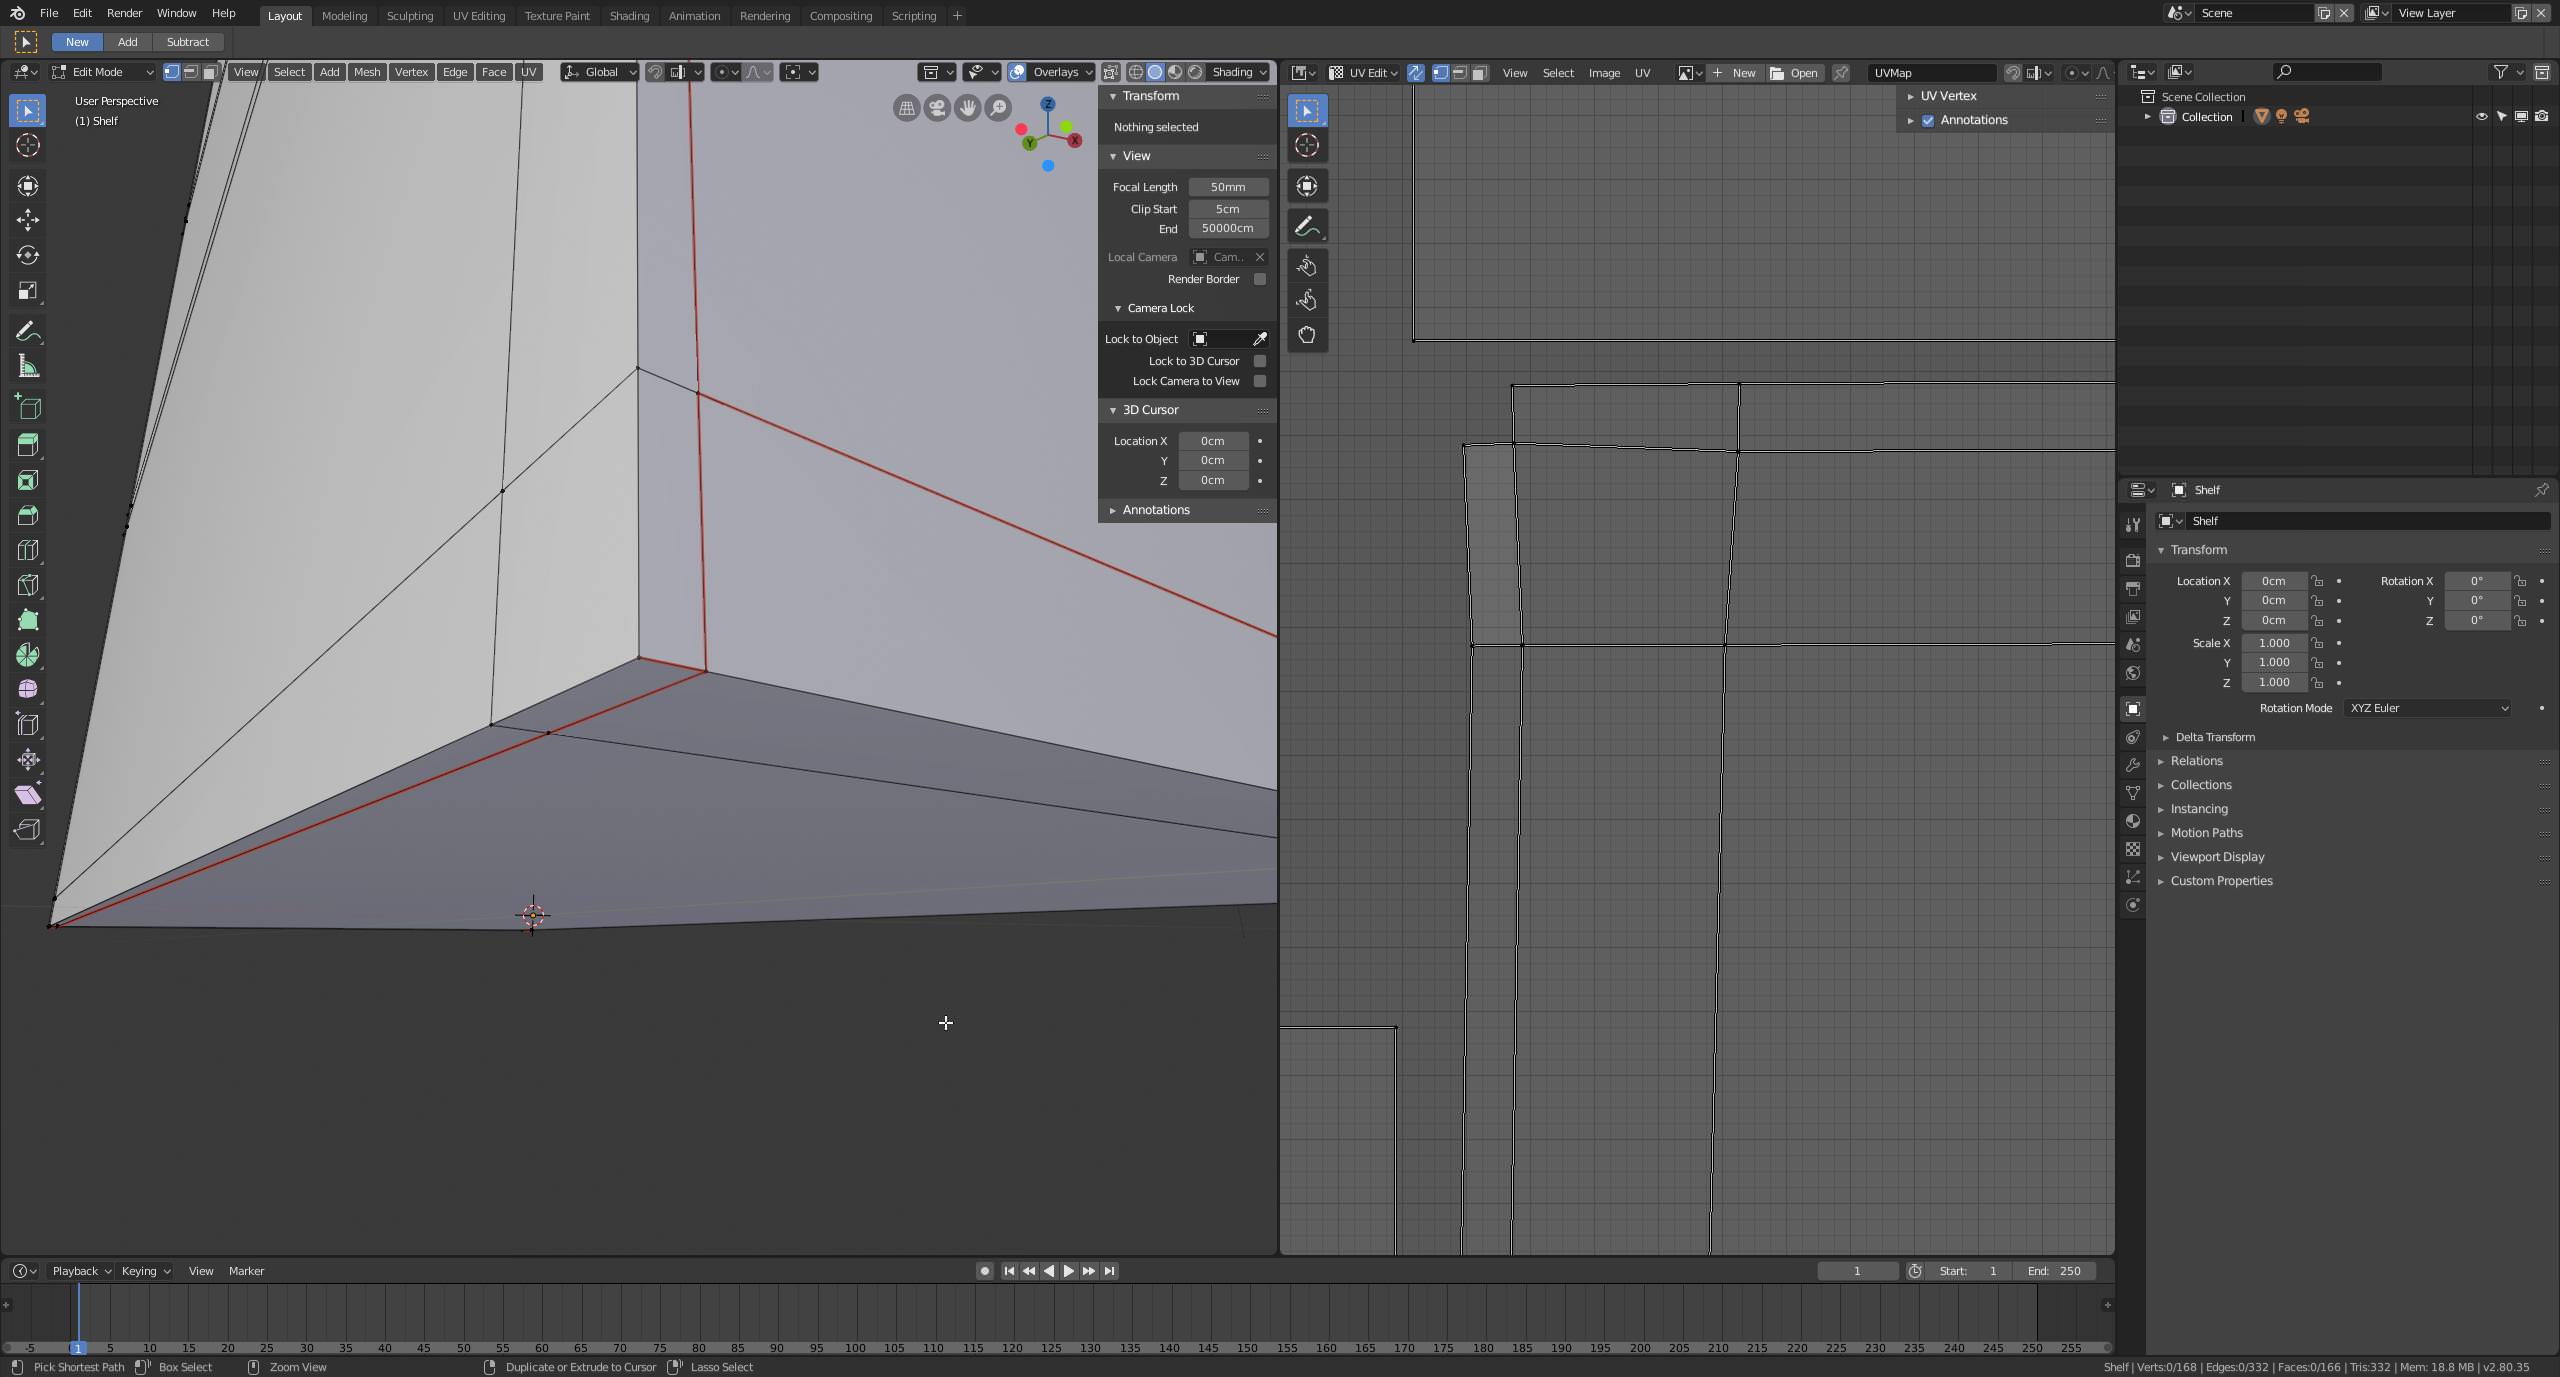
Task: Switch to the Sculpting workspace tab
Action: [410, 16]
